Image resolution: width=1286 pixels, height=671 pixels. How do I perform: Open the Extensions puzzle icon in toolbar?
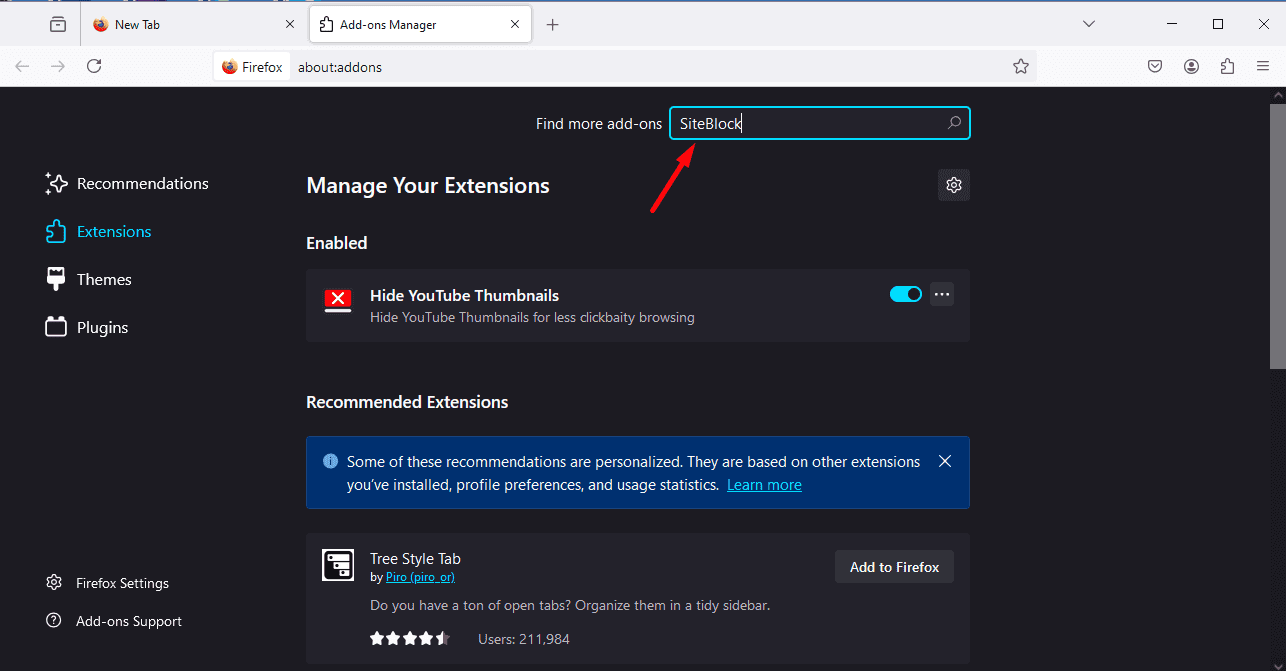[1227, 67]
